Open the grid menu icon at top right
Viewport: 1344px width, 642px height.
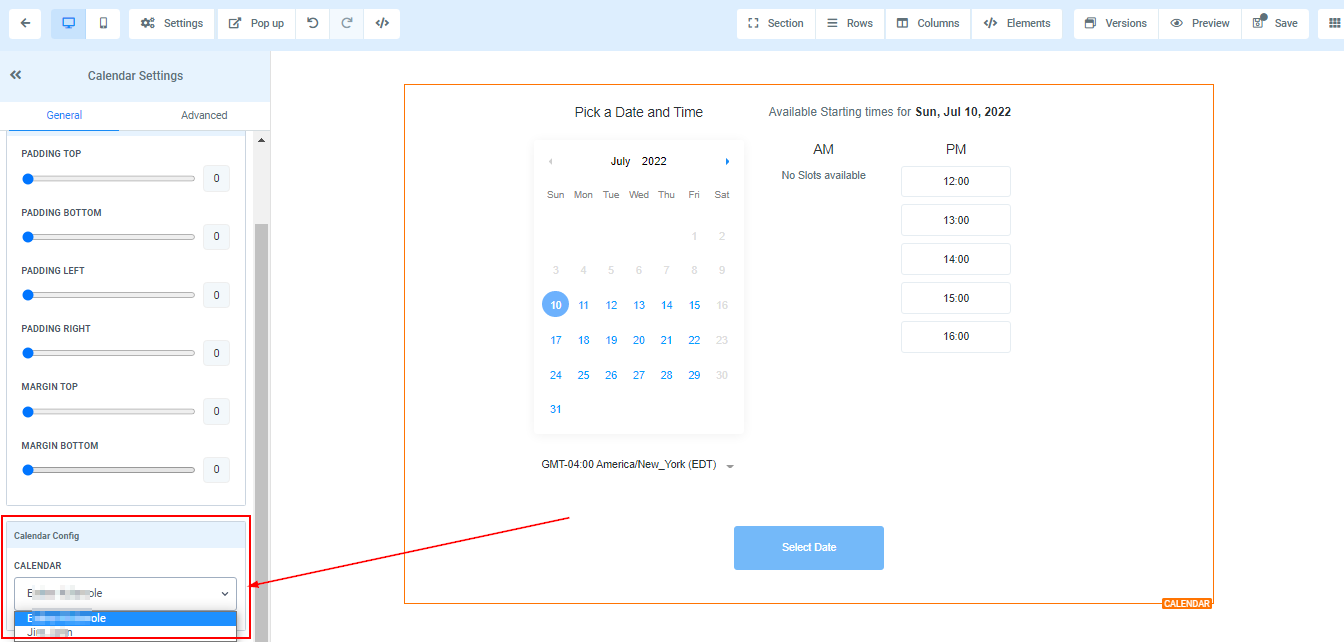(1331, 23)
